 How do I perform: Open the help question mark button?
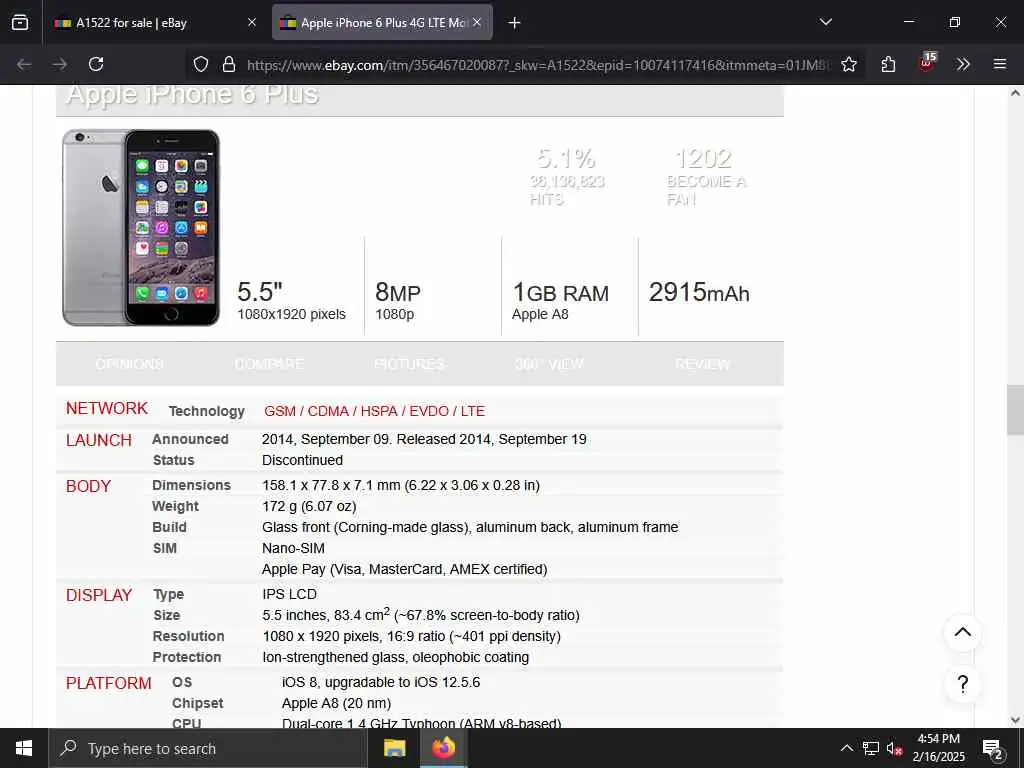963,684
